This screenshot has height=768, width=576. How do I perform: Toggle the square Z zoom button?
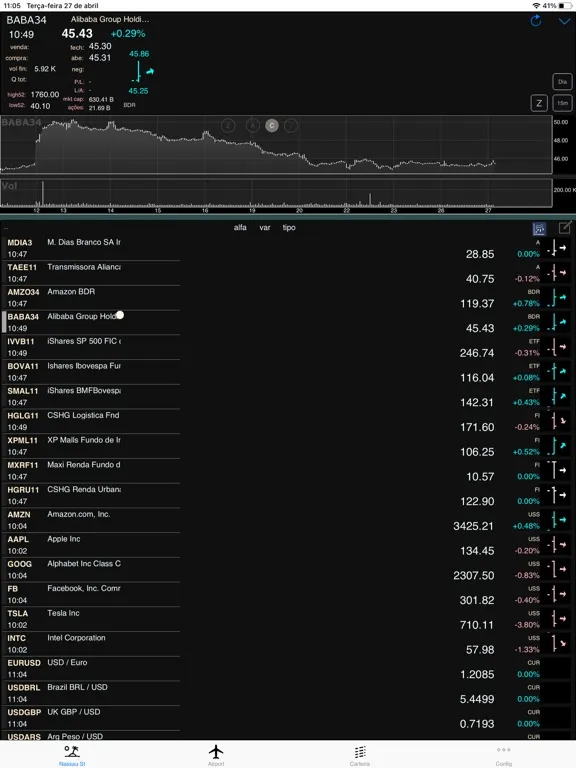pyautogui.click(x=539, y=103)
